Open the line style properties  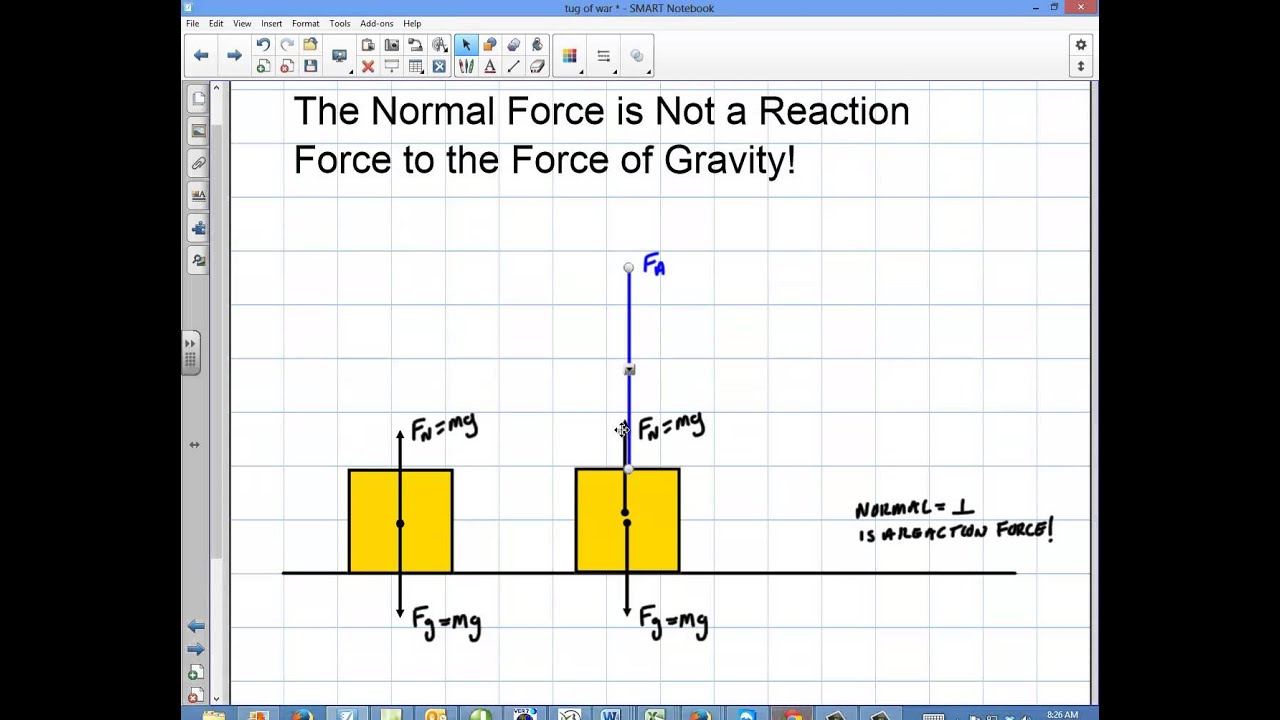pyautogui.click(x=604, y=57)
